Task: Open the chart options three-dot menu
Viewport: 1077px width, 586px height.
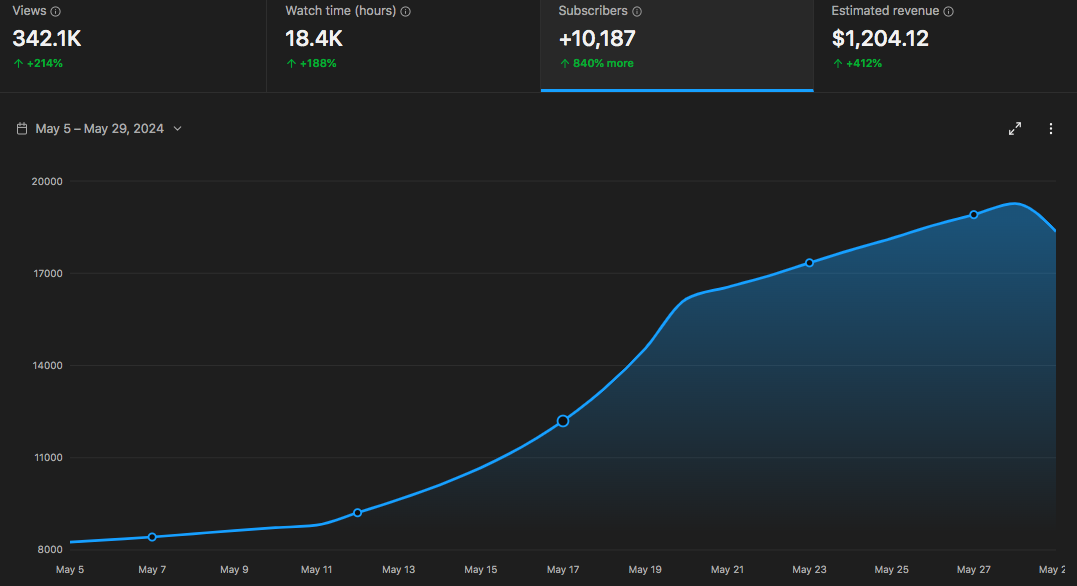Action: click(1051, 128)
